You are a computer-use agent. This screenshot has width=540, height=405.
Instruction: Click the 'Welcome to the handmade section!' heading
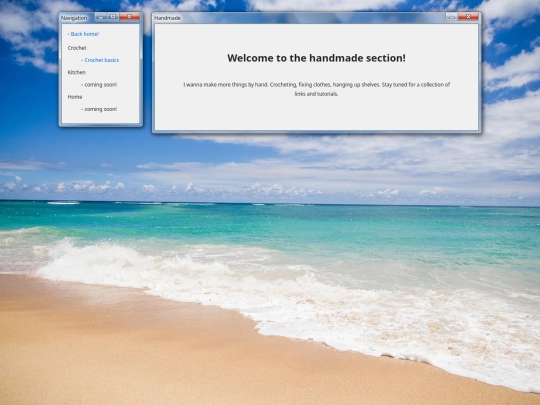click(x=316, y=58)
